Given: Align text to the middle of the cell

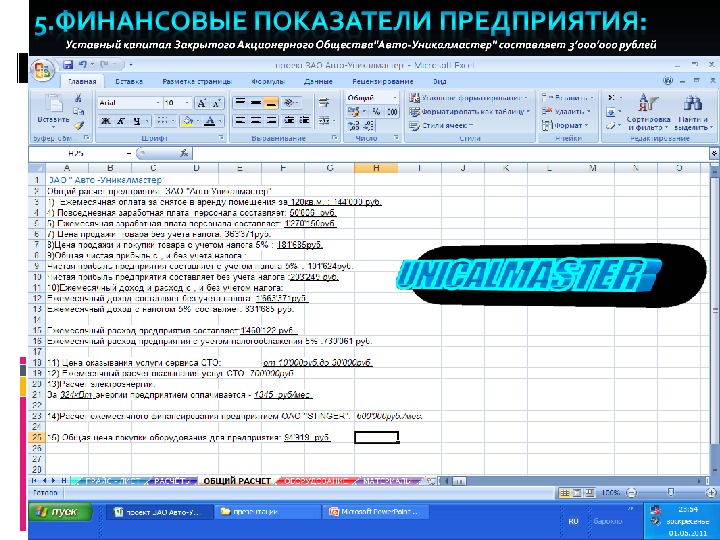Looking at the screenshot, I should coord(256,102).
